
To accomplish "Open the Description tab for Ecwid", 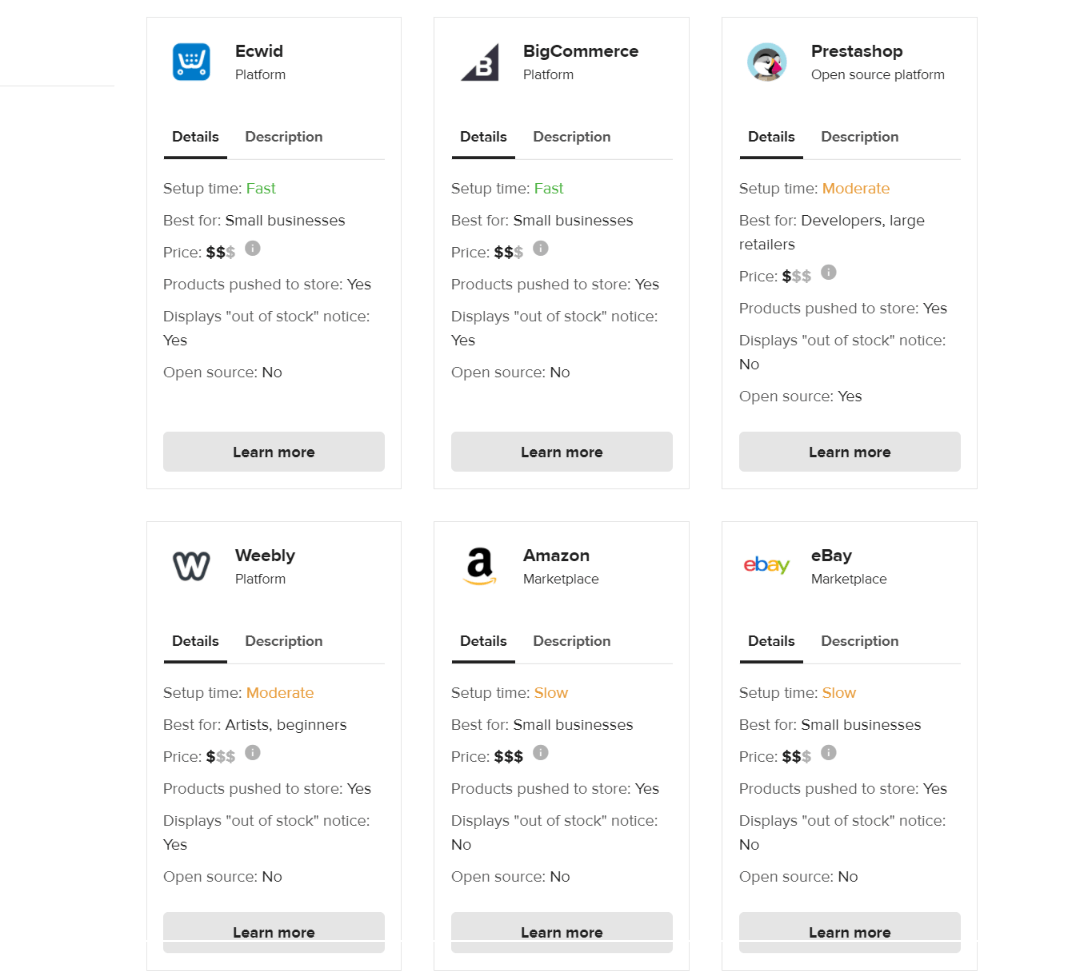I will (x=284, y=137).
